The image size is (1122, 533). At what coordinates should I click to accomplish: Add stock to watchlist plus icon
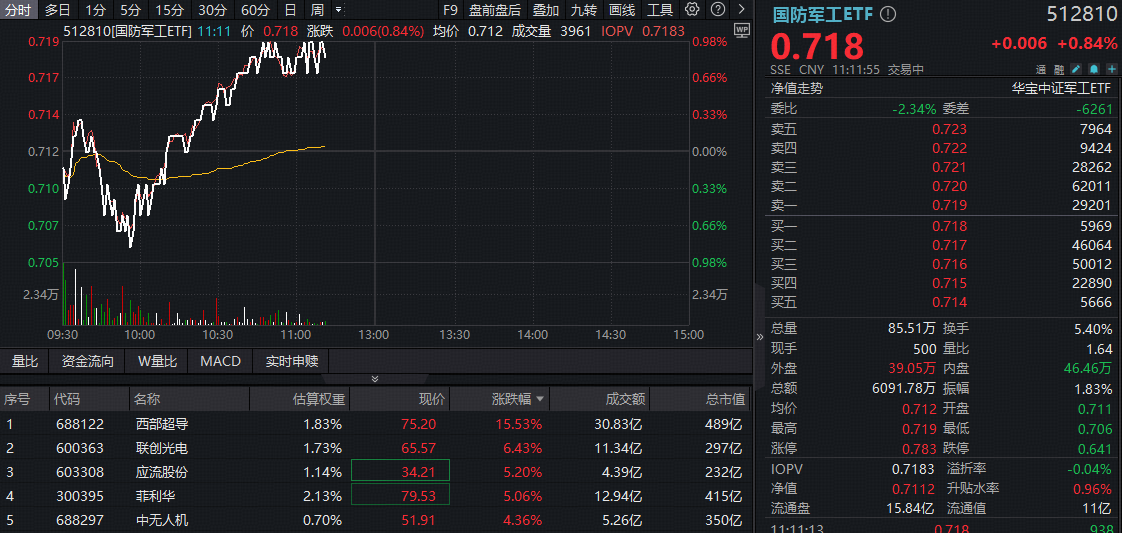coord(1110,69)
